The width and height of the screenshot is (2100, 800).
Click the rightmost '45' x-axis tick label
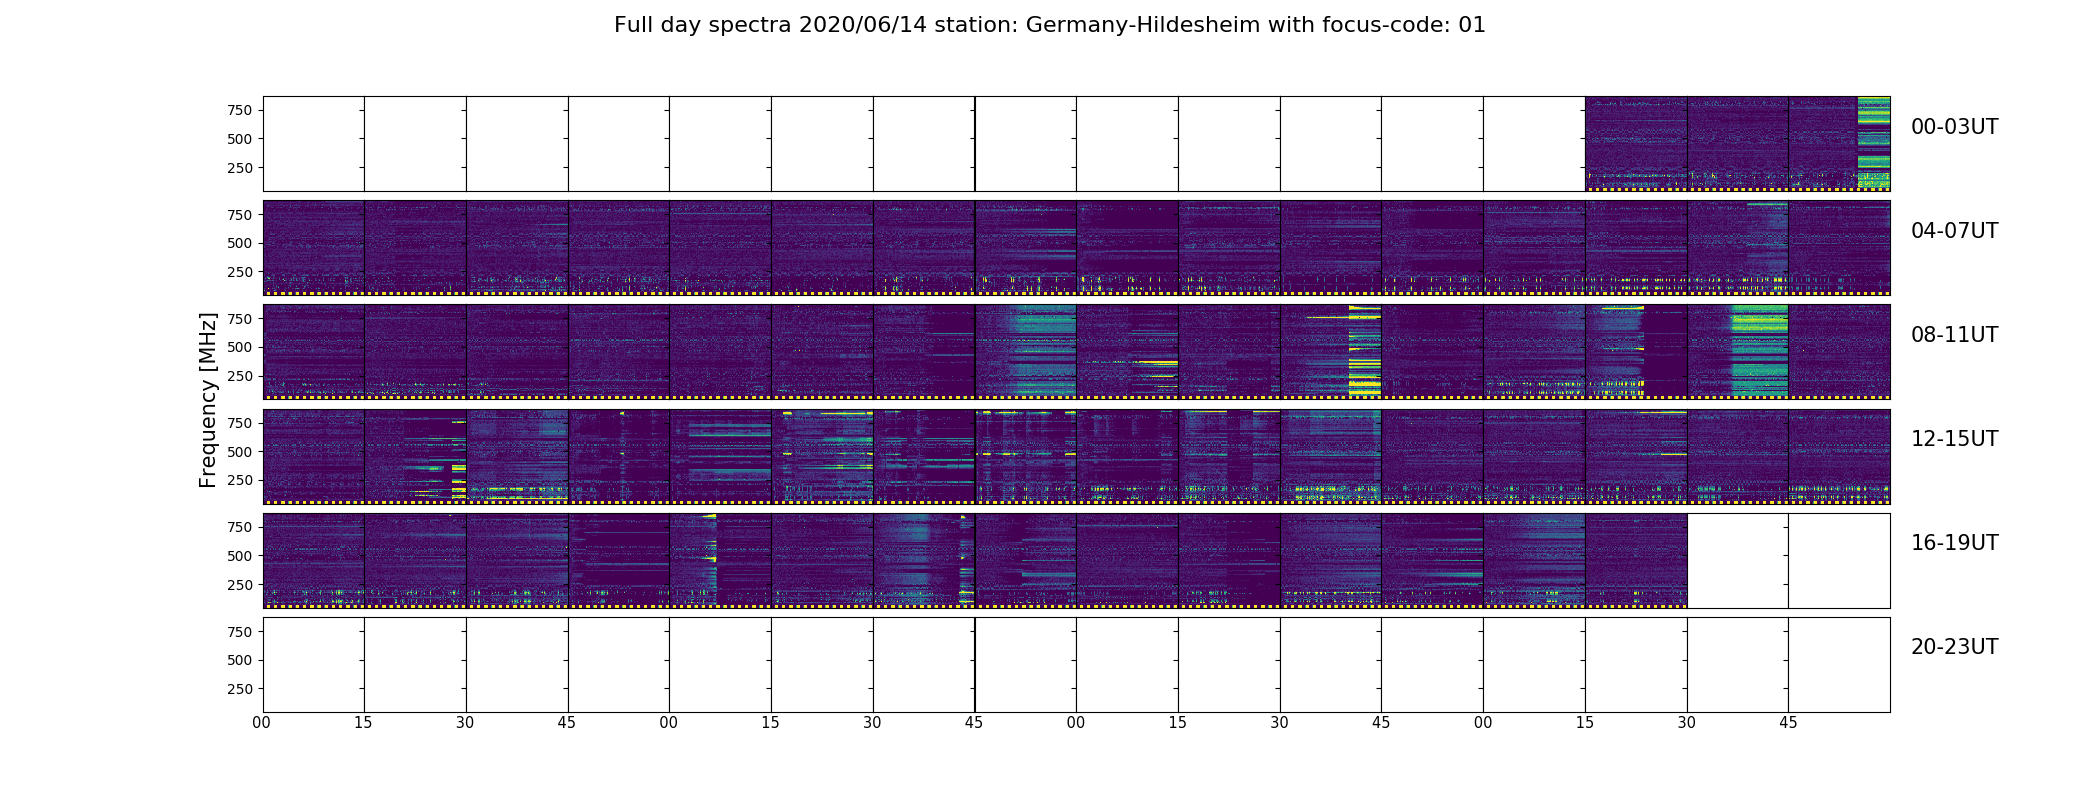click(x=1788, y=722)
